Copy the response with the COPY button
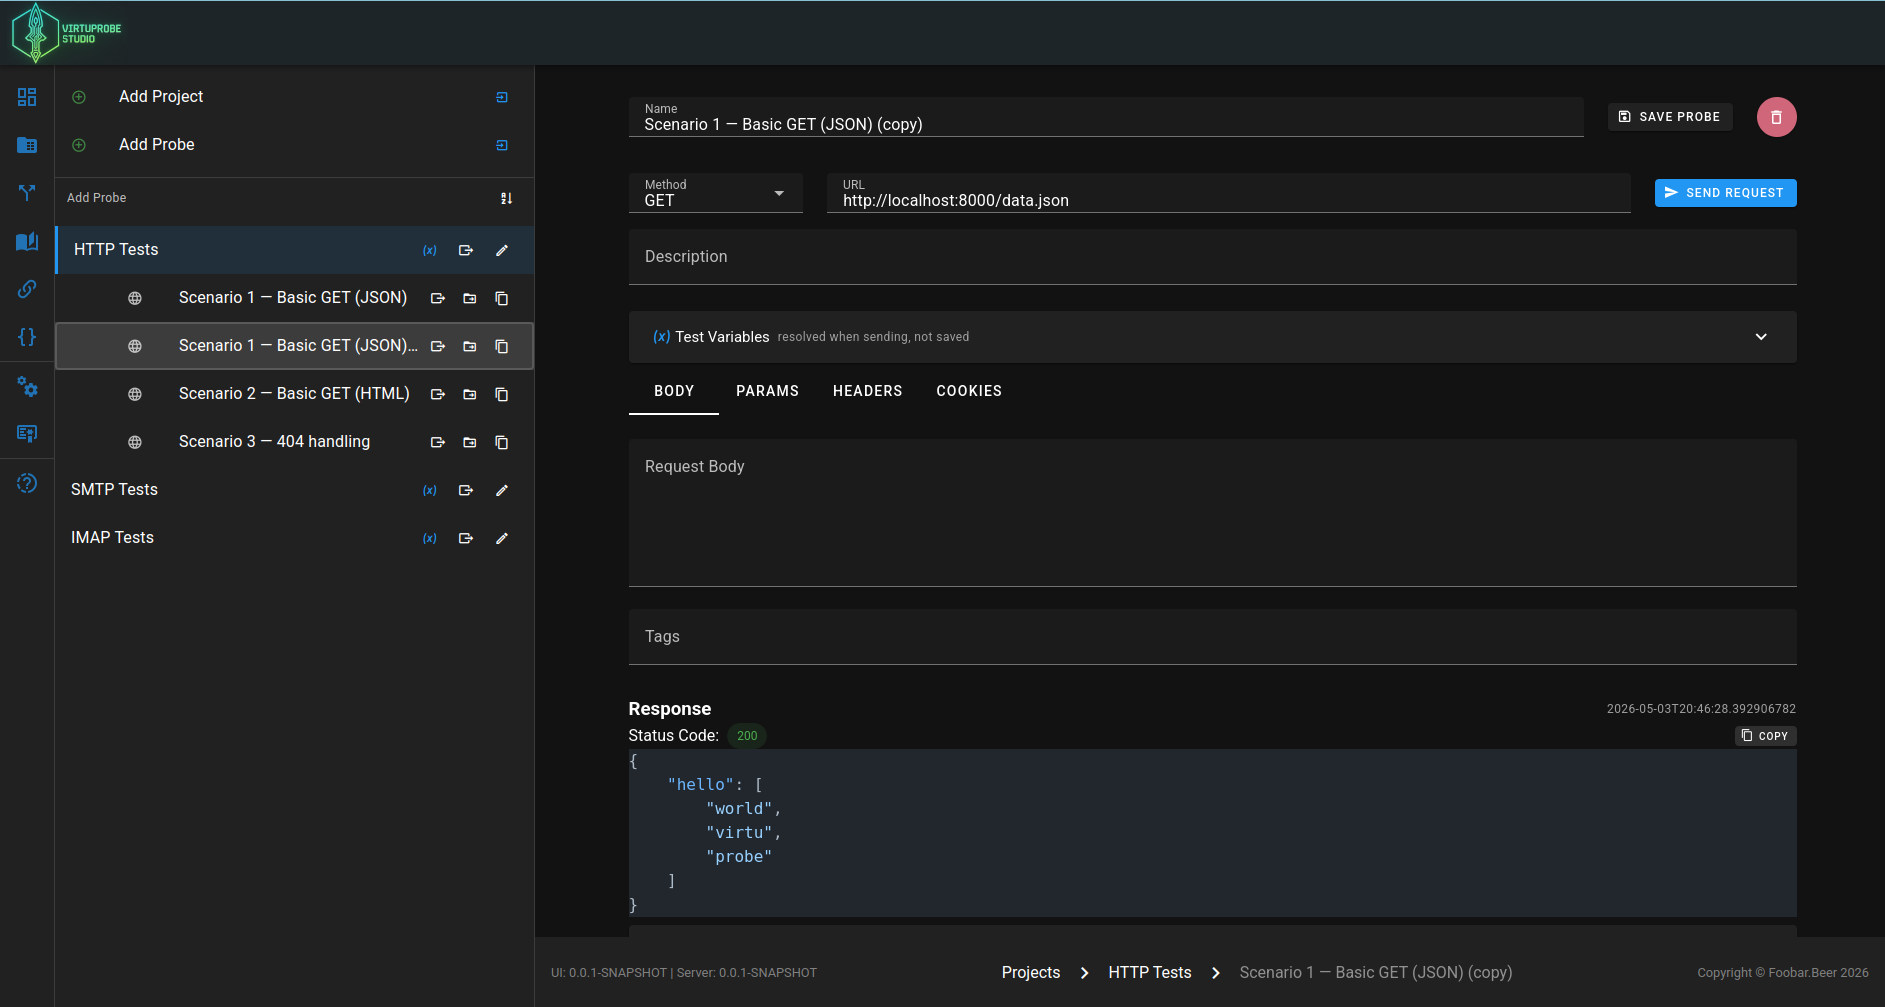 (1765, 736)
